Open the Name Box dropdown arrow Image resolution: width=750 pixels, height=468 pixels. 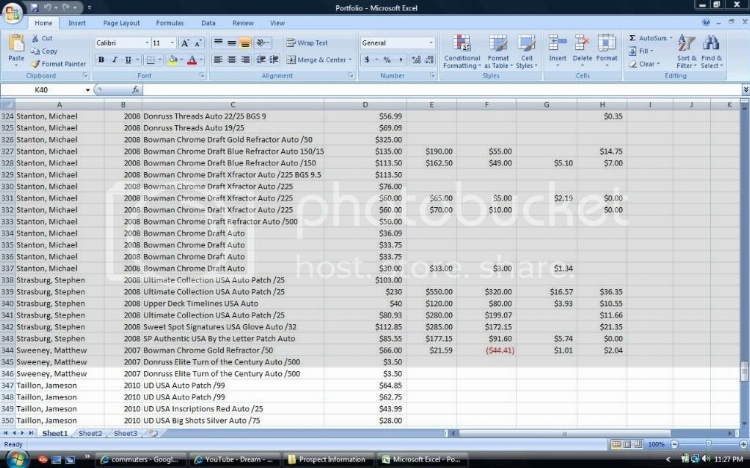pyautogui.click(x=88, y=90)
